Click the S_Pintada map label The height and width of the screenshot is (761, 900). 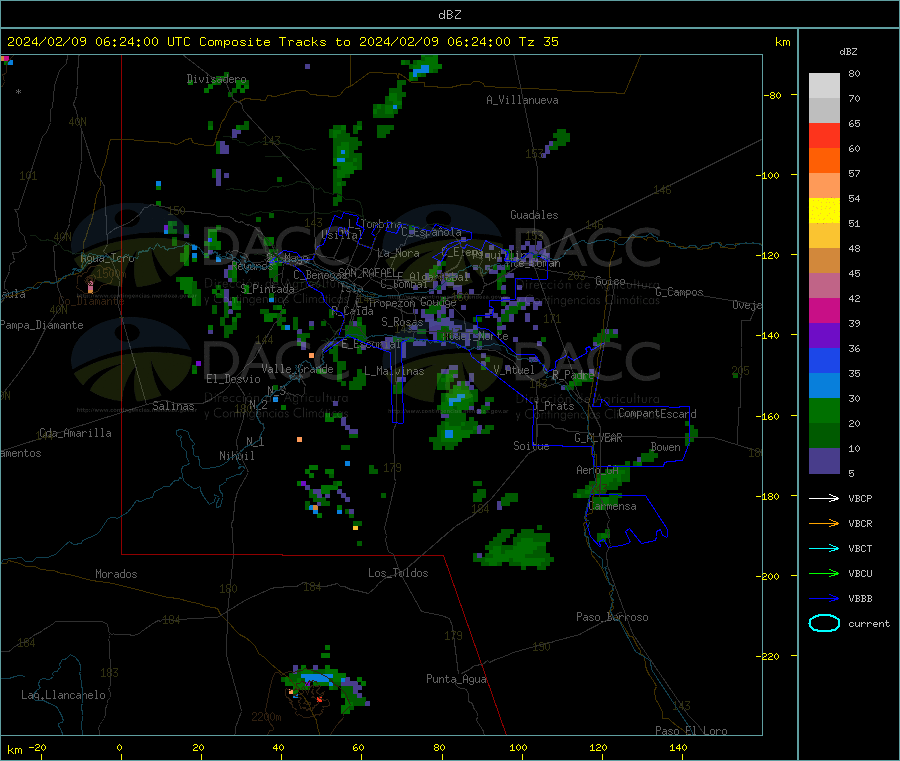(267, 289)
